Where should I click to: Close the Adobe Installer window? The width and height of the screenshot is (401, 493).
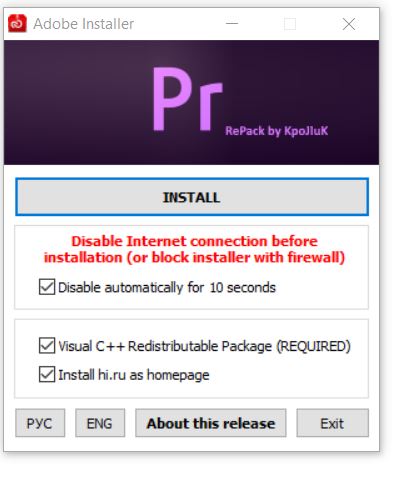pyautogui.click(x=349, y=24)
